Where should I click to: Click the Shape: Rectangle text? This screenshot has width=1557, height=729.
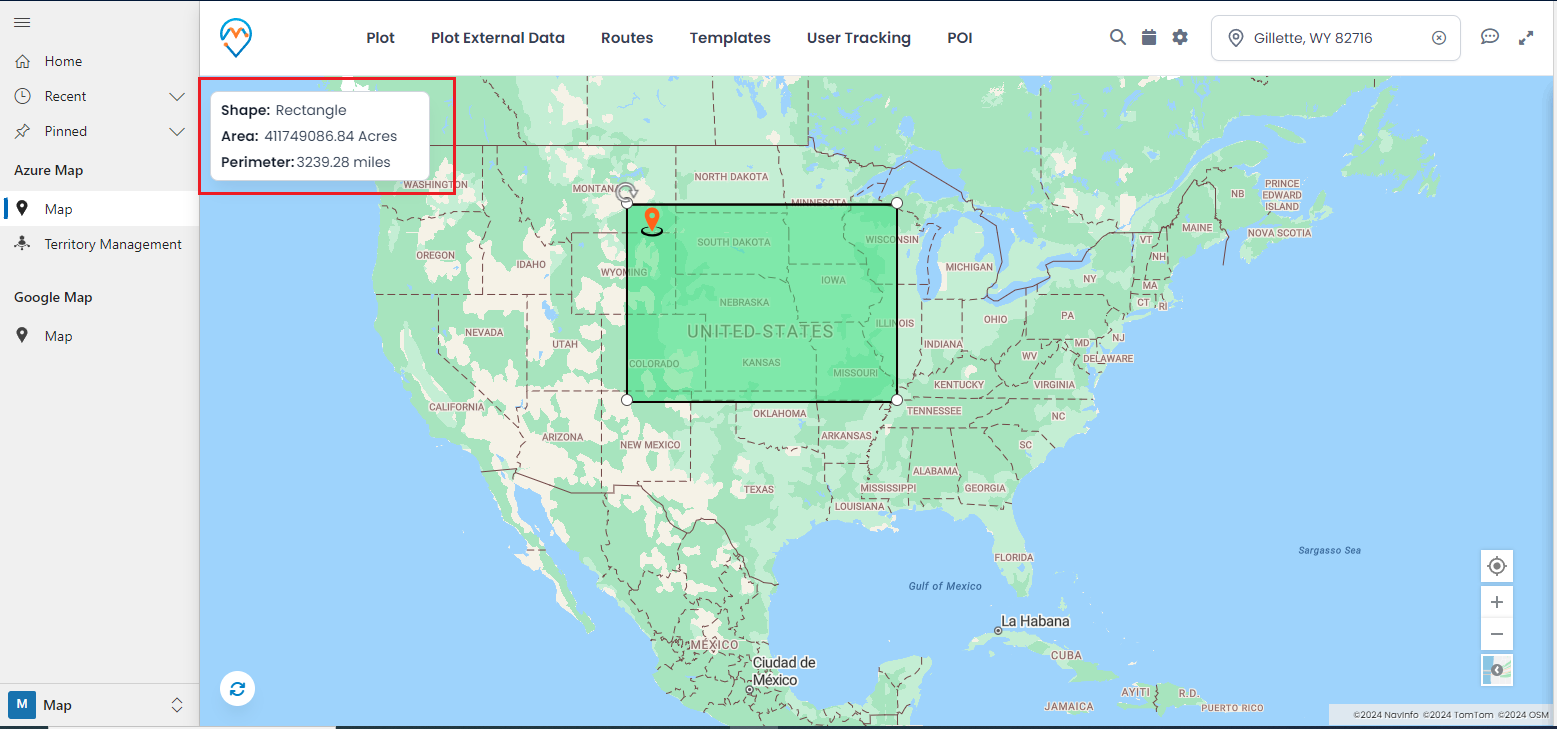284,110
